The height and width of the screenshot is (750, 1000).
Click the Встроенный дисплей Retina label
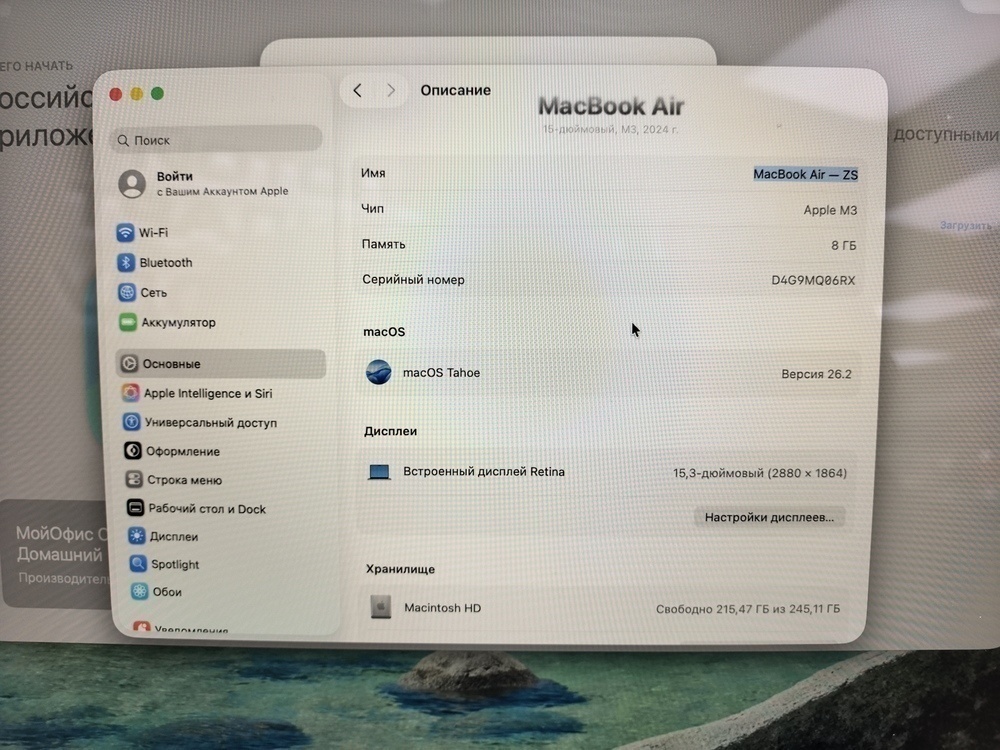tap(484, 471)
